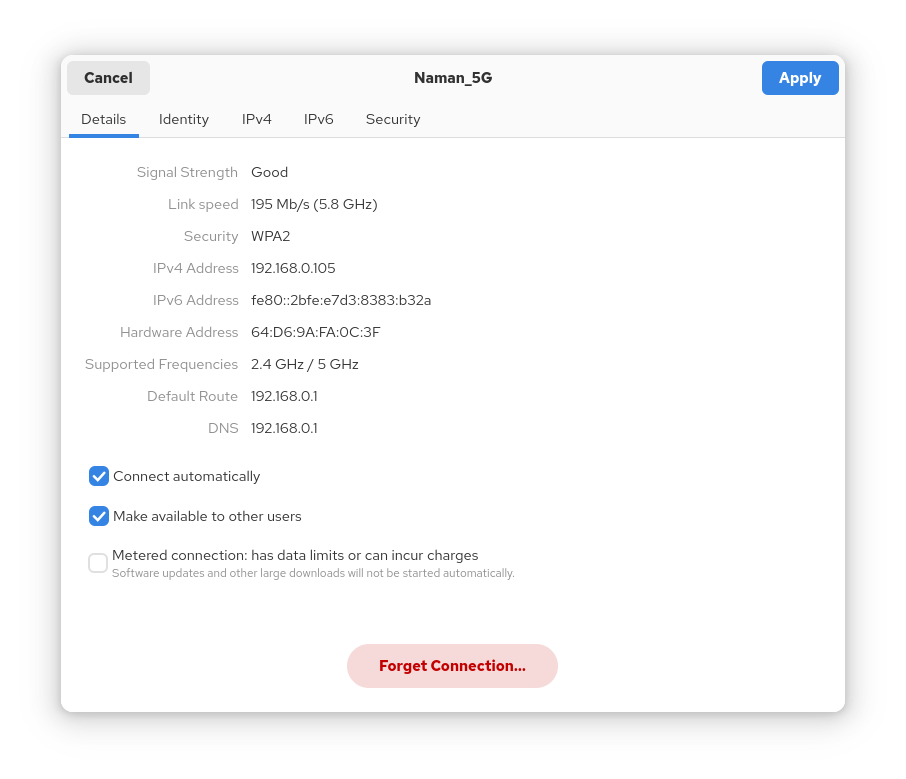This screenshot has height=779, width=906.
Task: Click the hardware address 64:D6:9A:FA:0C:3F
Action: click(315, 332)
